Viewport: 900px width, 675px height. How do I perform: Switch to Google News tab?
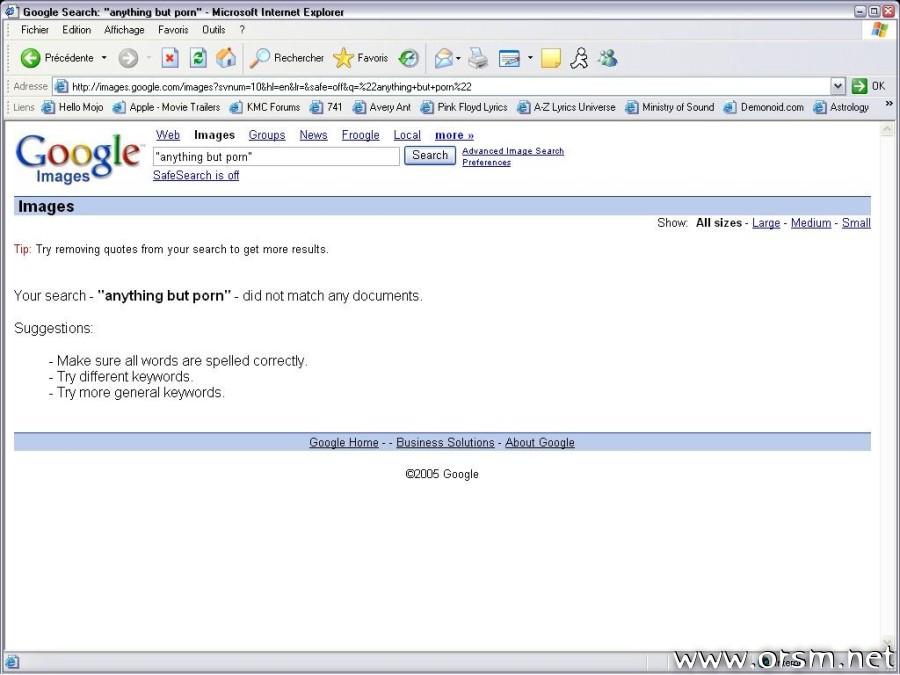pos(313,135)
